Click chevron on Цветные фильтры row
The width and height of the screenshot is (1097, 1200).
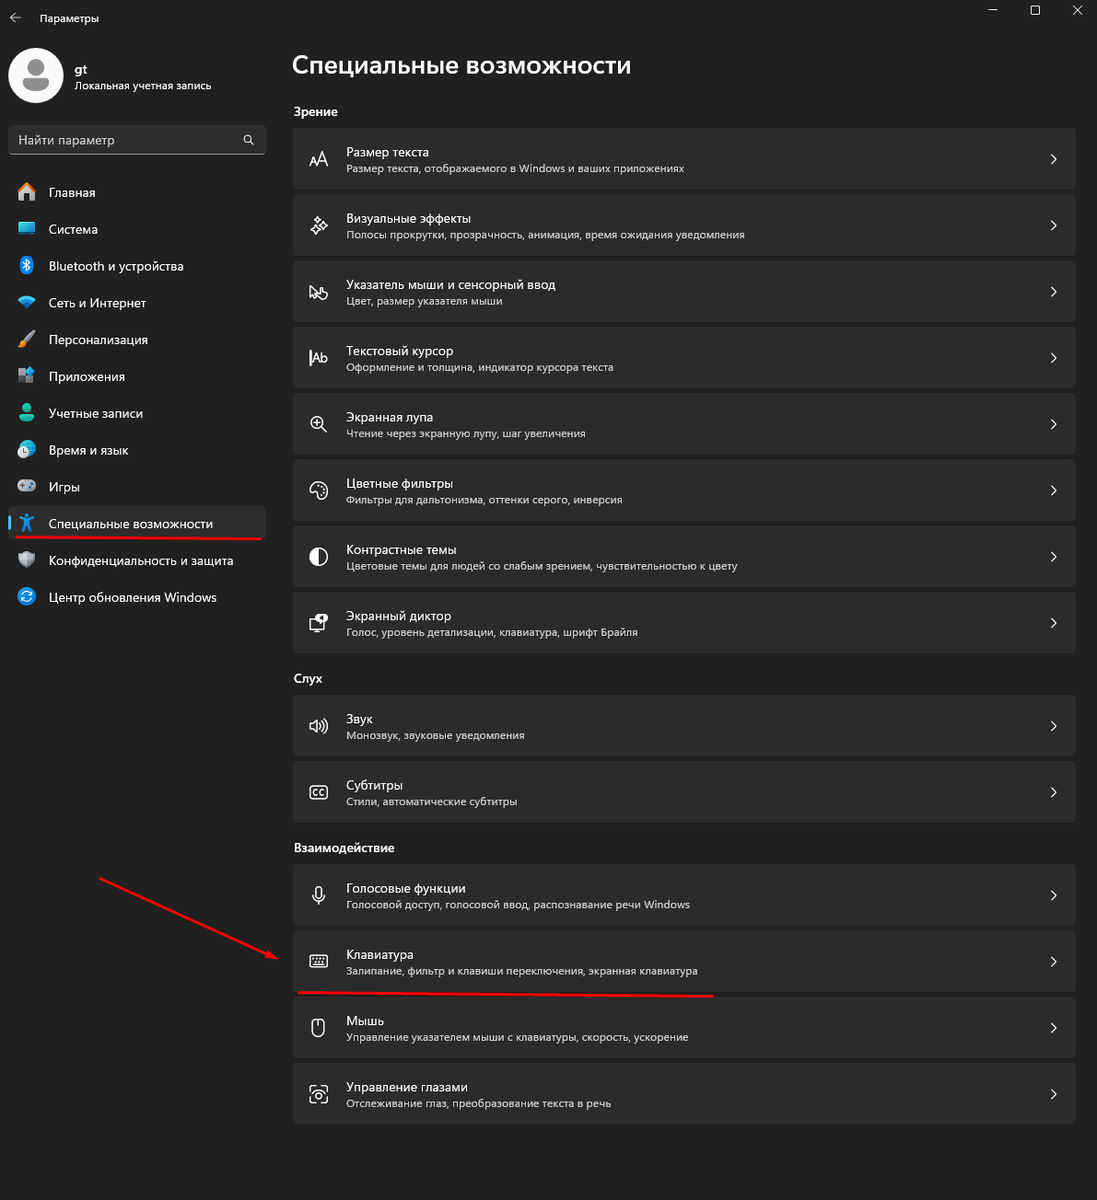point(1053,490)
